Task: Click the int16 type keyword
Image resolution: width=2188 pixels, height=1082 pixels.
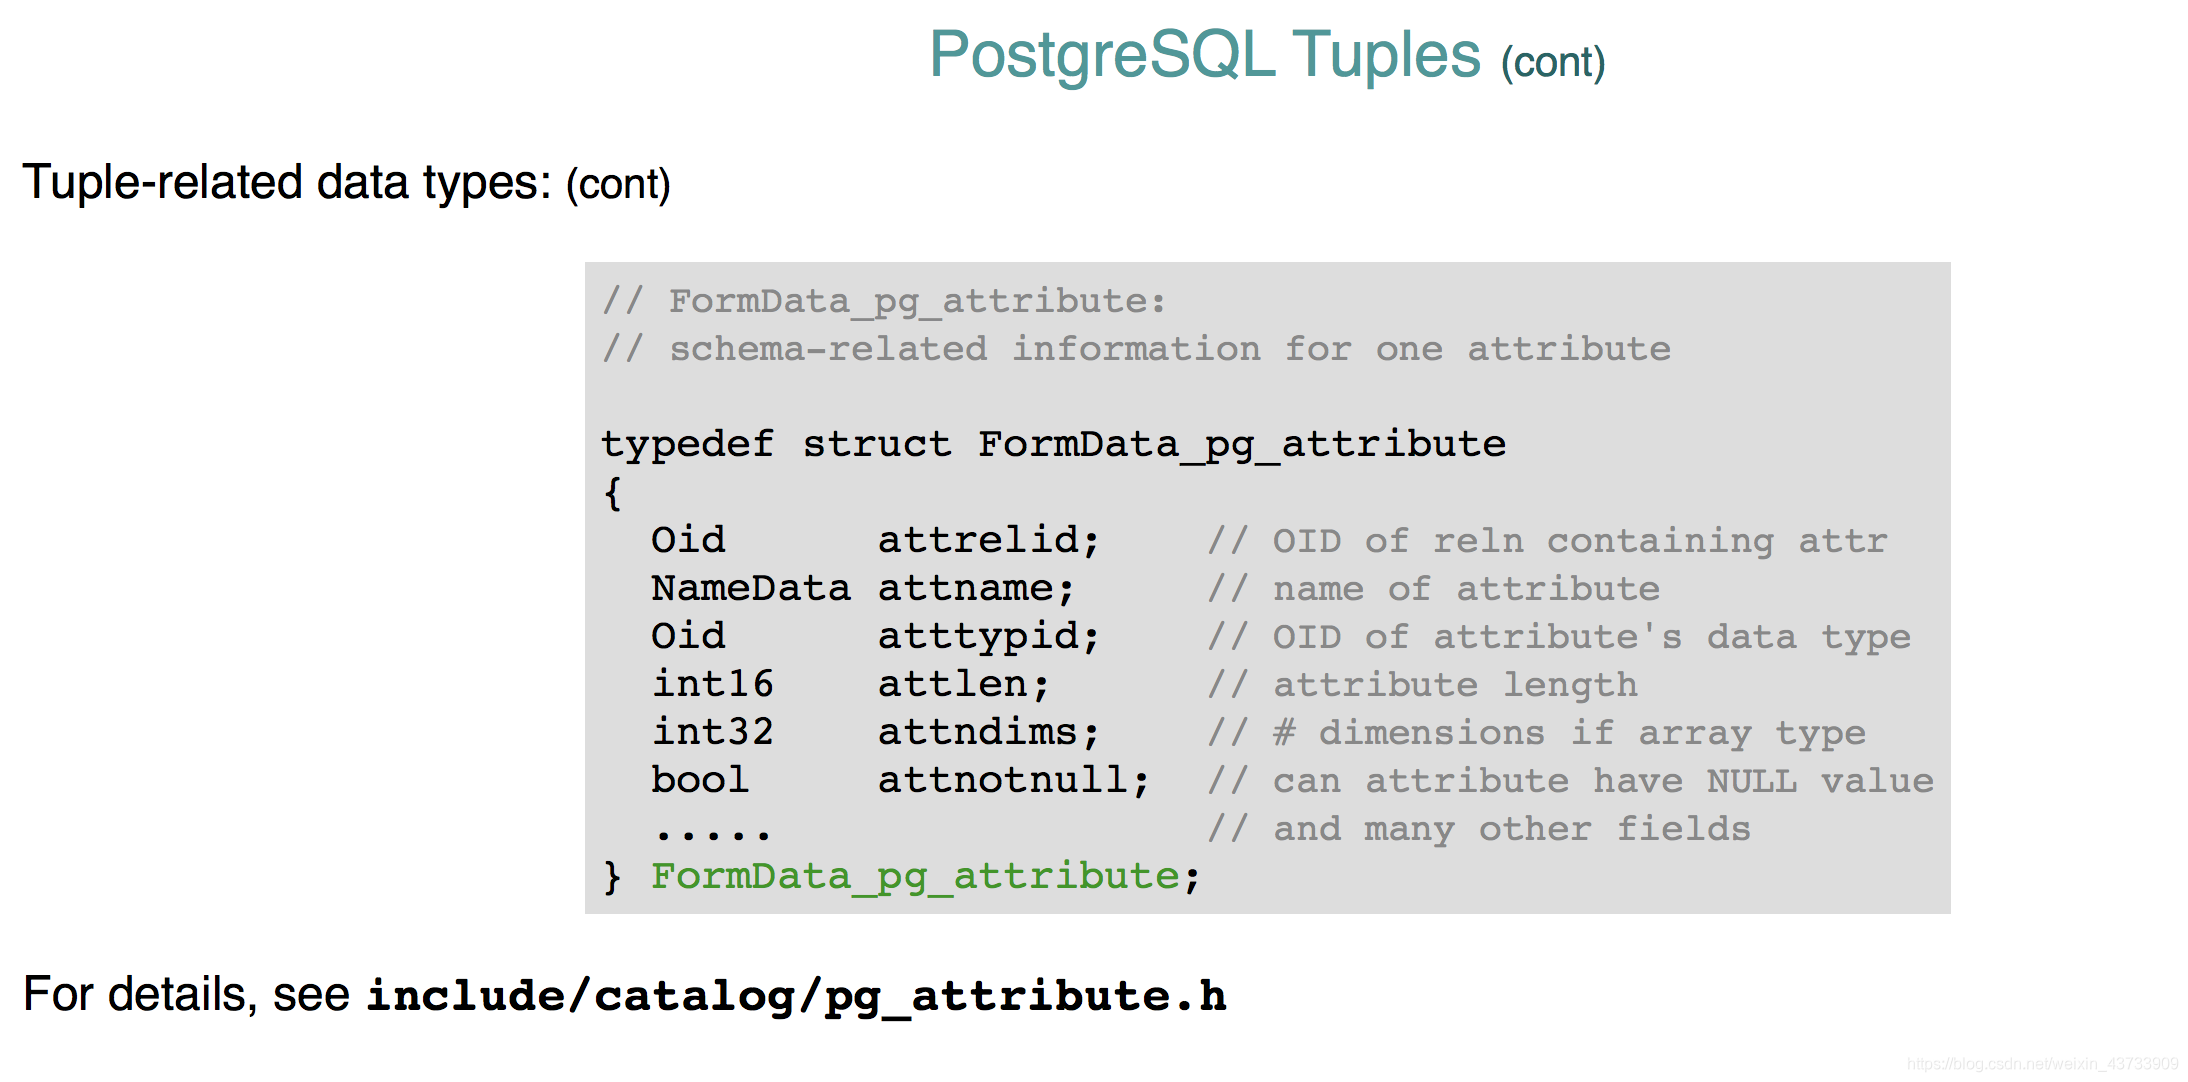Action: click(712, 684)
